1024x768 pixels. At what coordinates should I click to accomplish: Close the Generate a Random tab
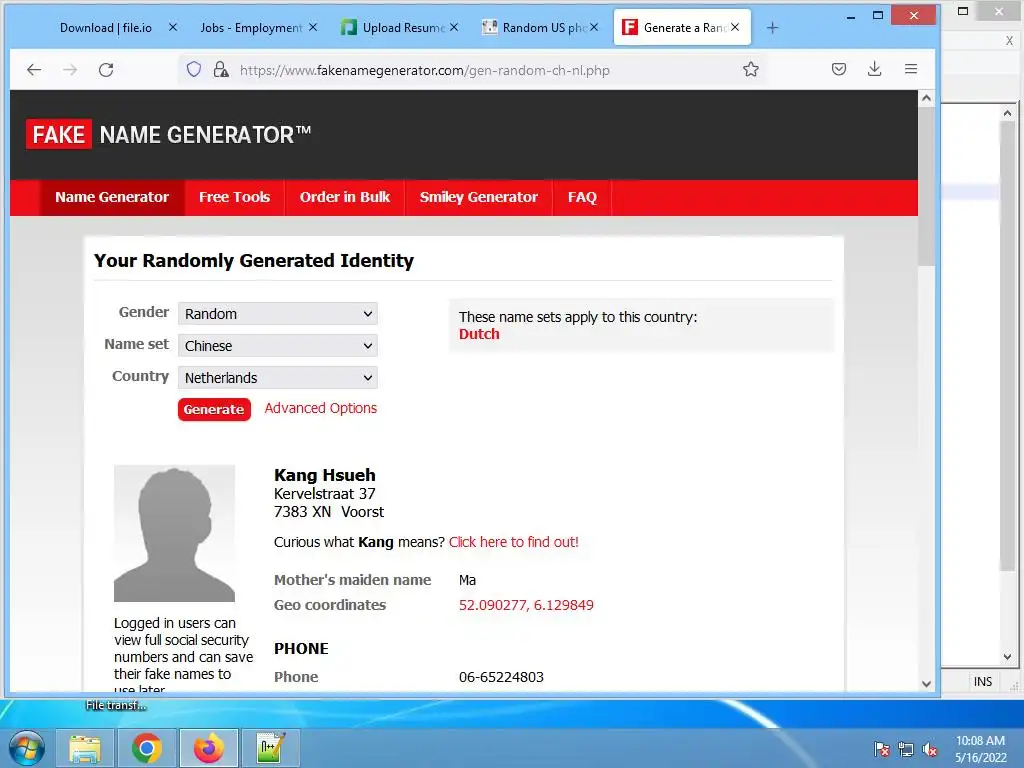(x=735, y=27)
